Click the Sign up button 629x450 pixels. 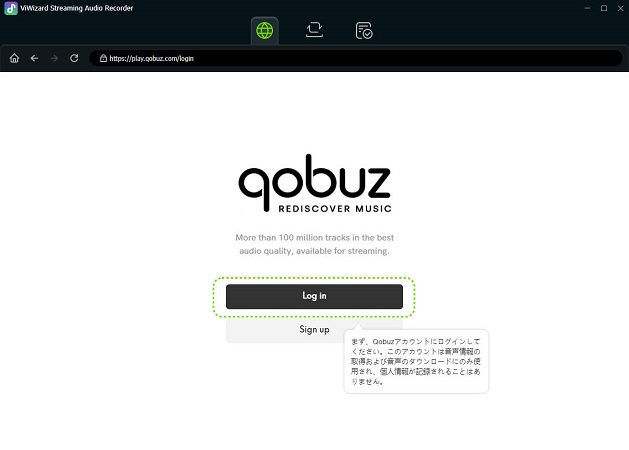(314, 330)
